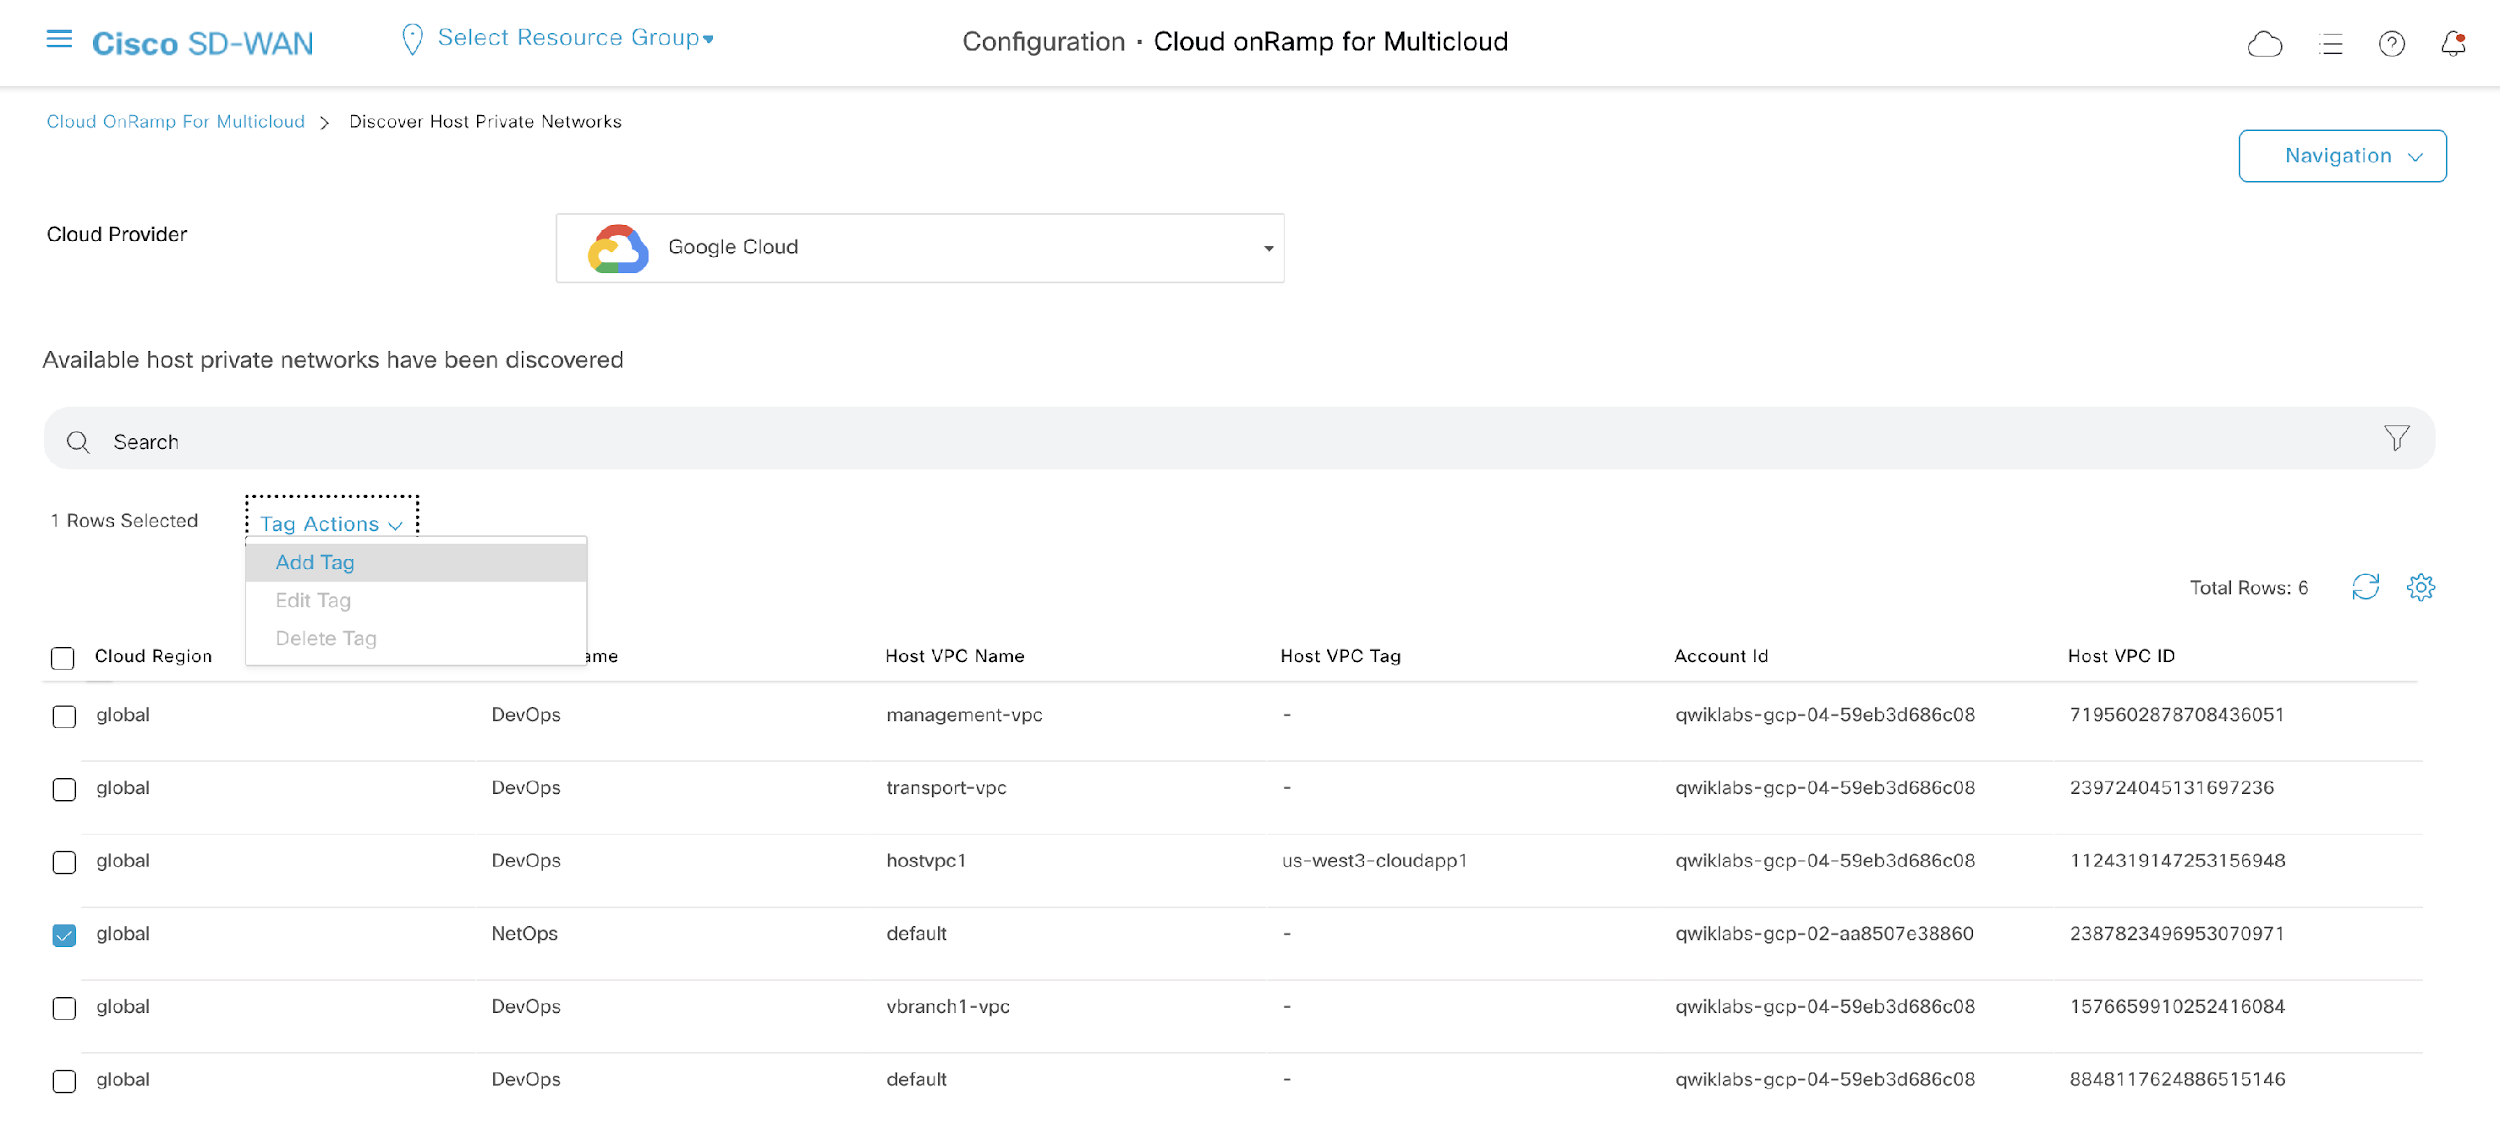Open the Cloud Provider dropdown
The width and height of the screenshot is (2500, 1123).
920,247
